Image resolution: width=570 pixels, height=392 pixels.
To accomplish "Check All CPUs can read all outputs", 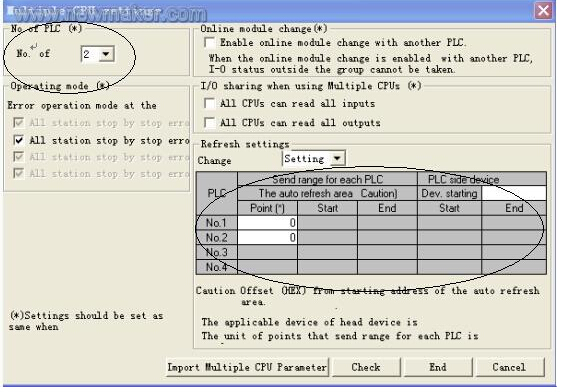I will point(210,123).
